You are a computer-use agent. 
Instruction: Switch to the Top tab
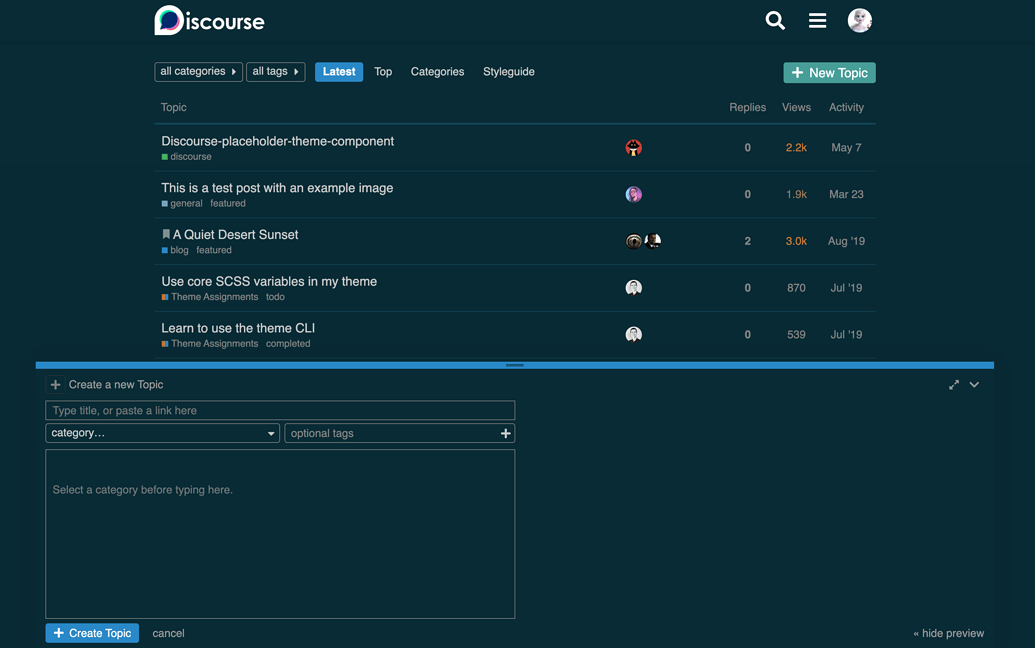(383, 72)
